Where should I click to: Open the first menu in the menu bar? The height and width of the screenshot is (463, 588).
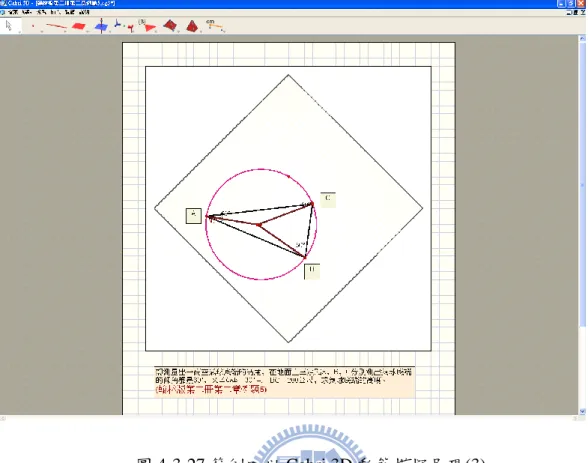13,12
